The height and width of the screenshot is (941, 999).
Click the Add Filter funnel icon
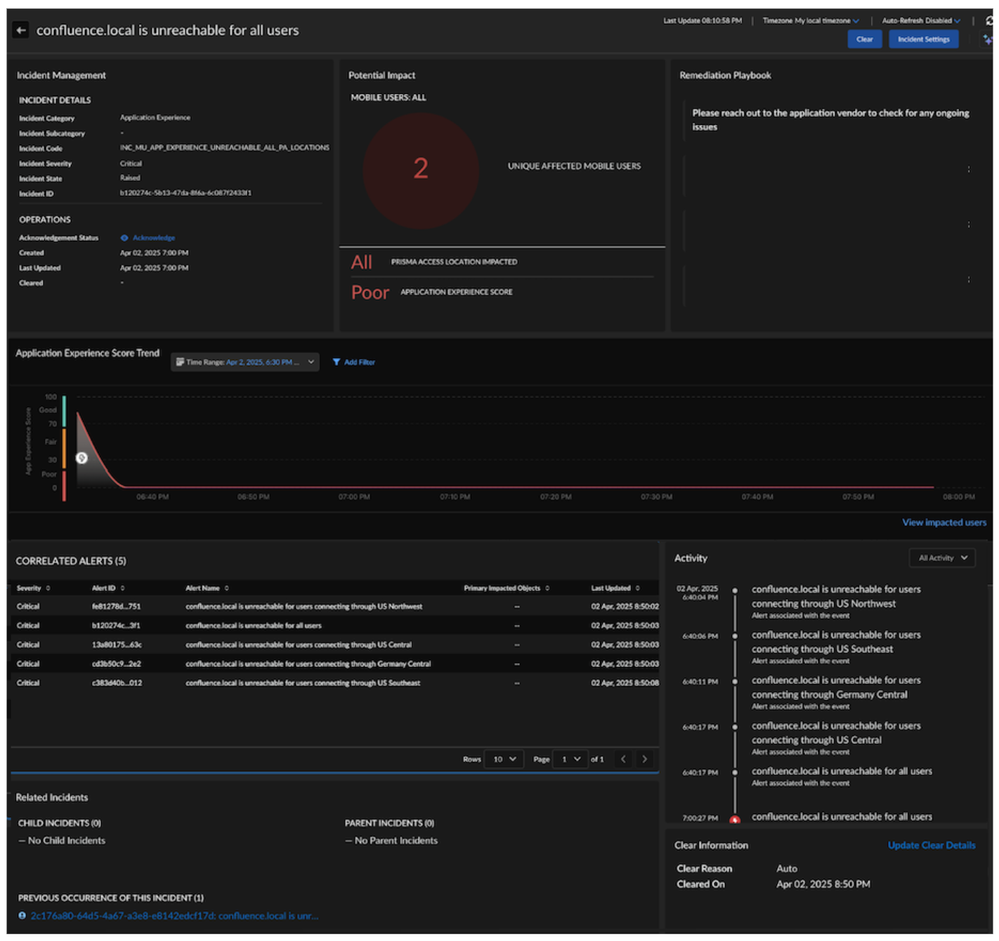337,362
